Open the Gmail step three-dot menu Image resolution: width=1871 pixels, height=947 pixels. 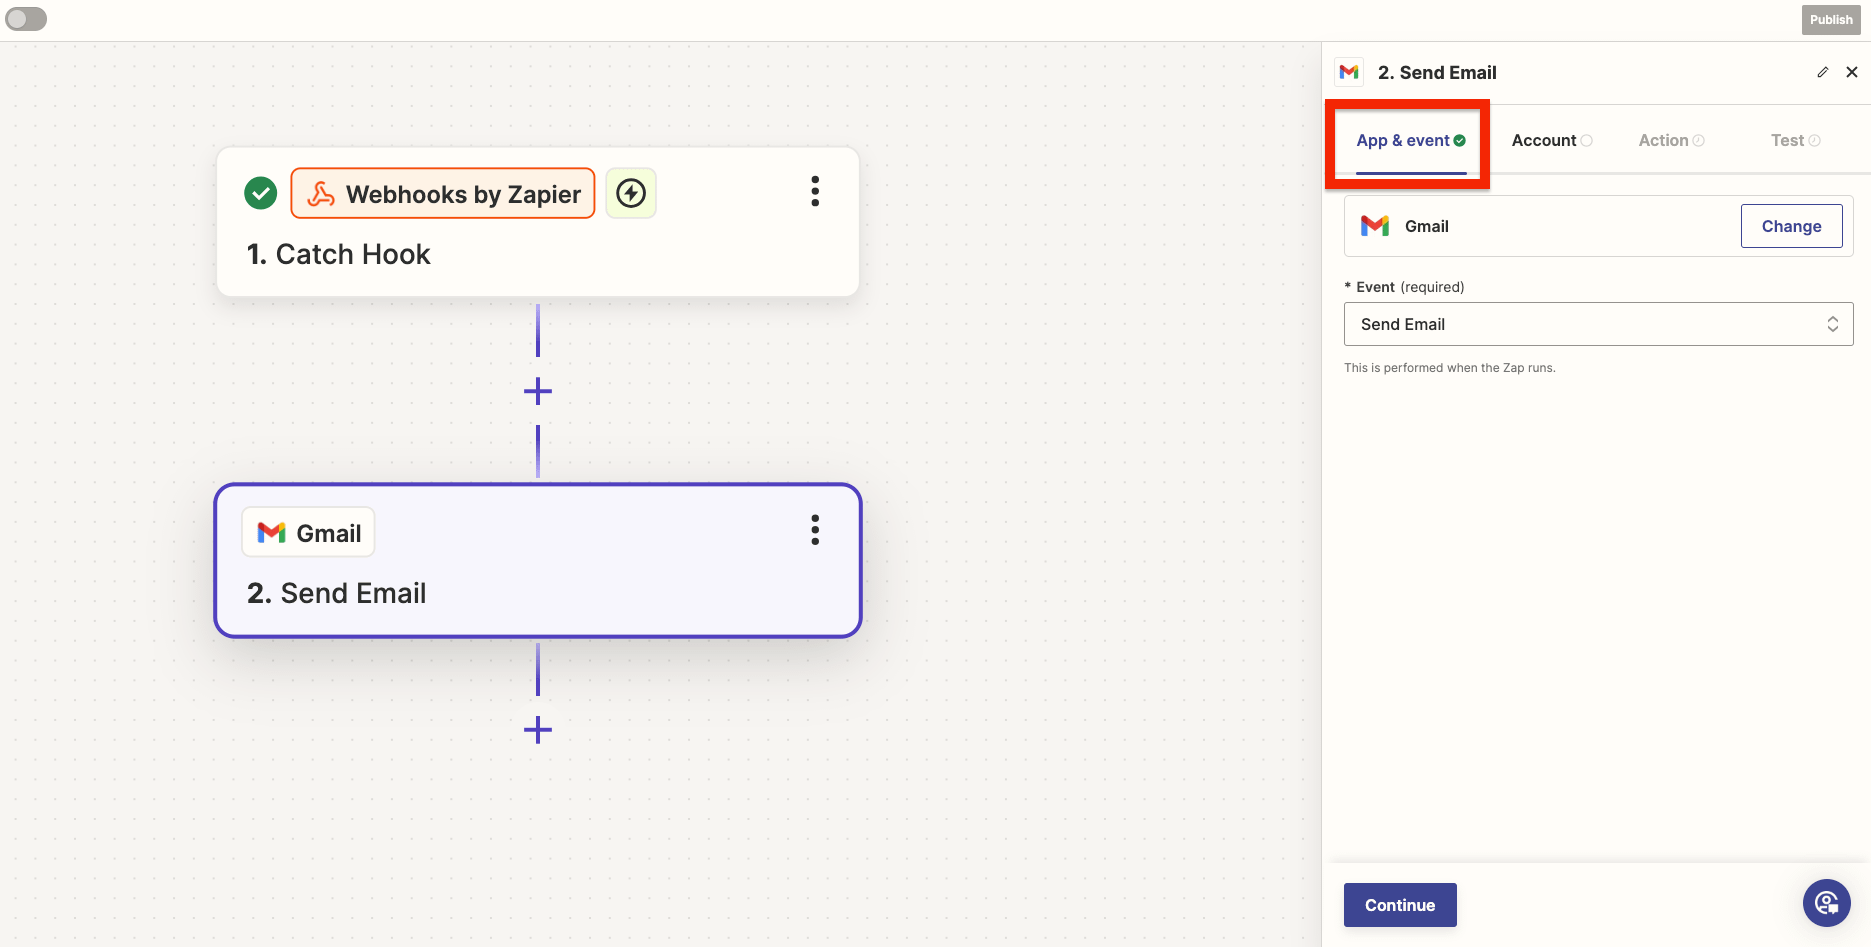tap(815, 530)
